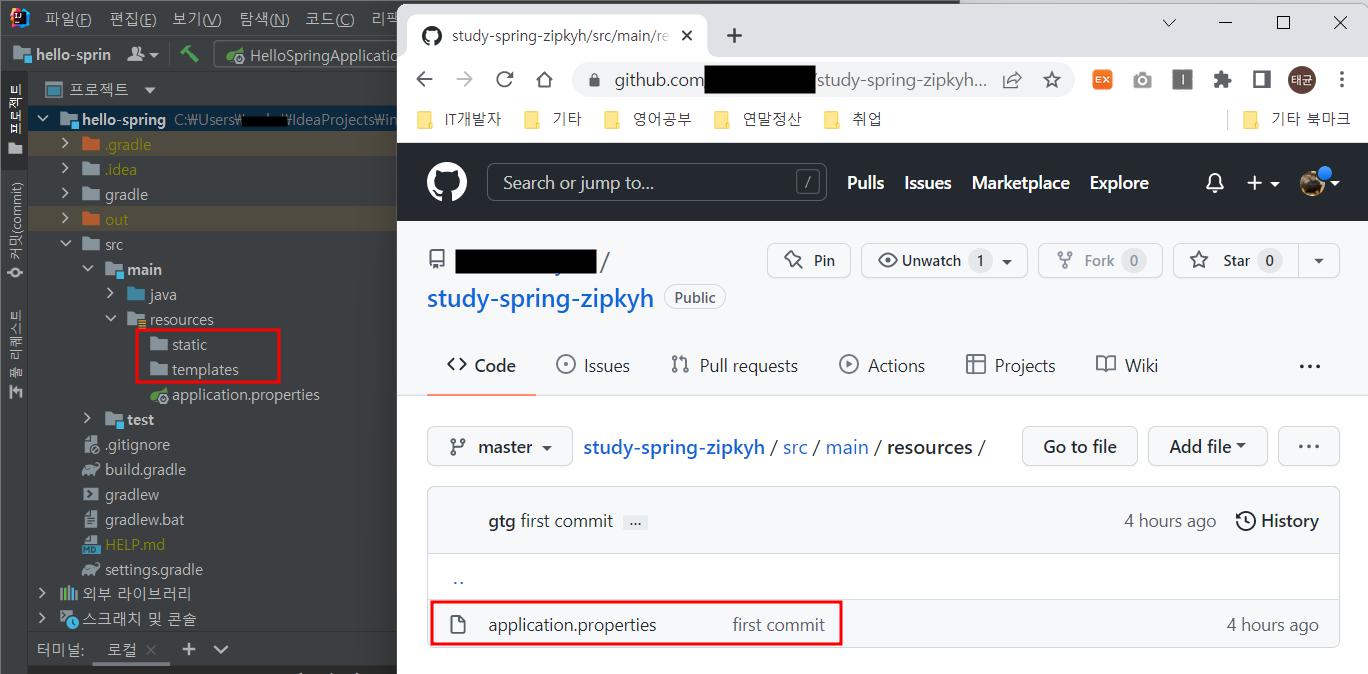
Task: Collapse the hello-spring root node
Action: (x=43, y=119)
